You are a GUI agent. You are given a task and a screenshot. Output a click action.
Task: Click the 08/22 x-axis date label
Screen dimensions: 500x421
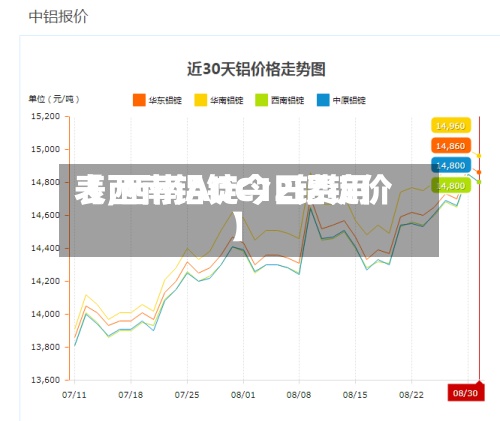[411, 395]
